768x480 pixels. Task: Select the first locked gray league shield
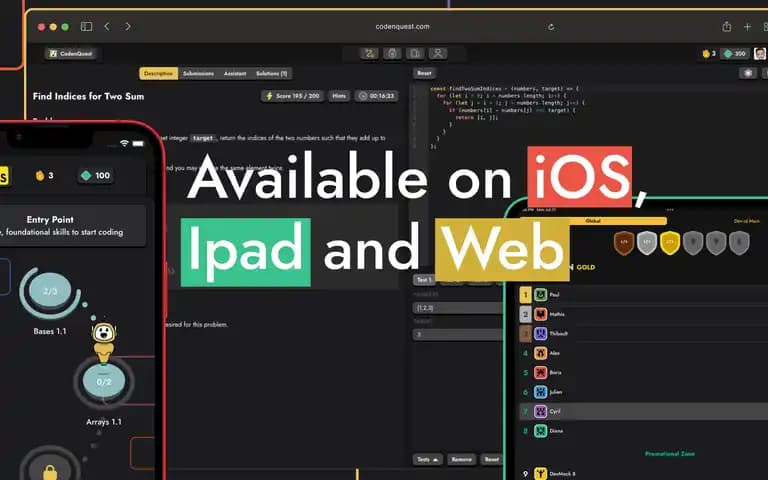(x=693, y=242)
